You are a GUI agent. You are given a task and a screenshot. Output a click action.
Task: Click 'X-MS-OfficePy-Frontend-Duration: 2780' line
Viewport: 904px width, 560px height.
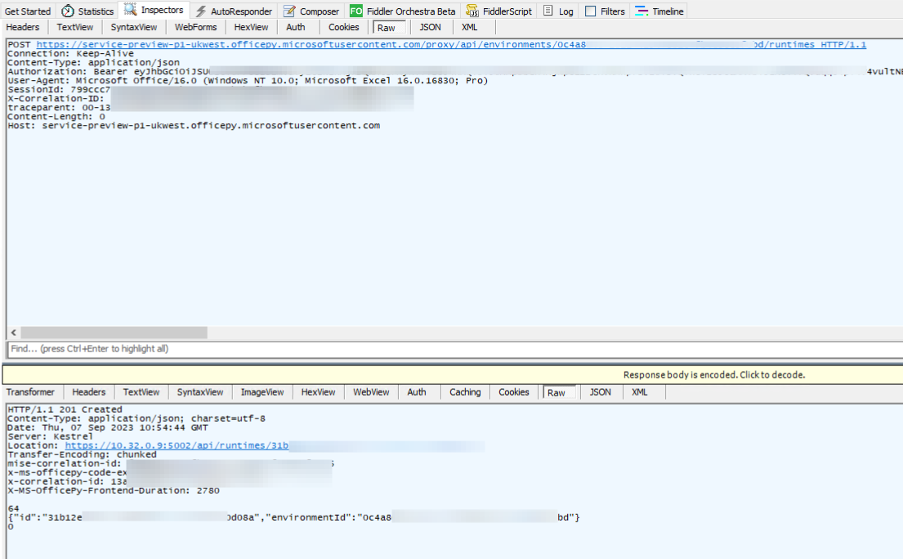tap(114, 491)
